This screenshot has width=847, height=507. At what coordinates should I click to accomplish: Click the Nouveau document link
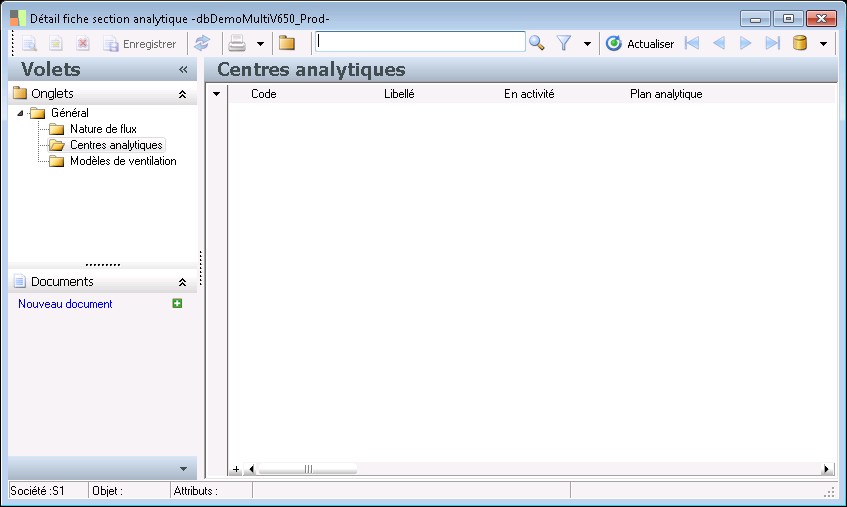coord(65,304)
